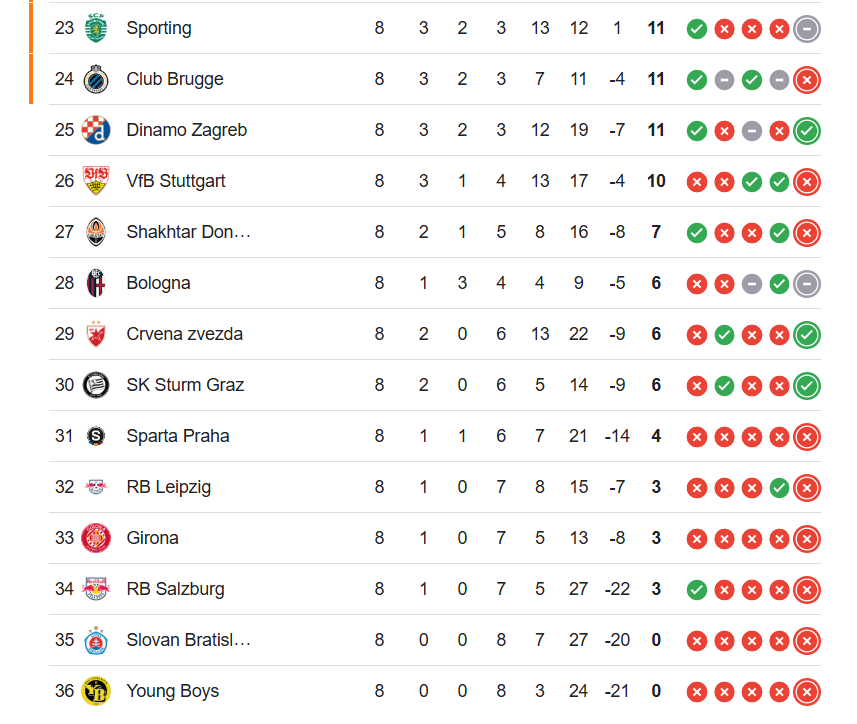The image size is (857, 724).
Task: Click the Girona crest icon
Action: coord(96,538)
